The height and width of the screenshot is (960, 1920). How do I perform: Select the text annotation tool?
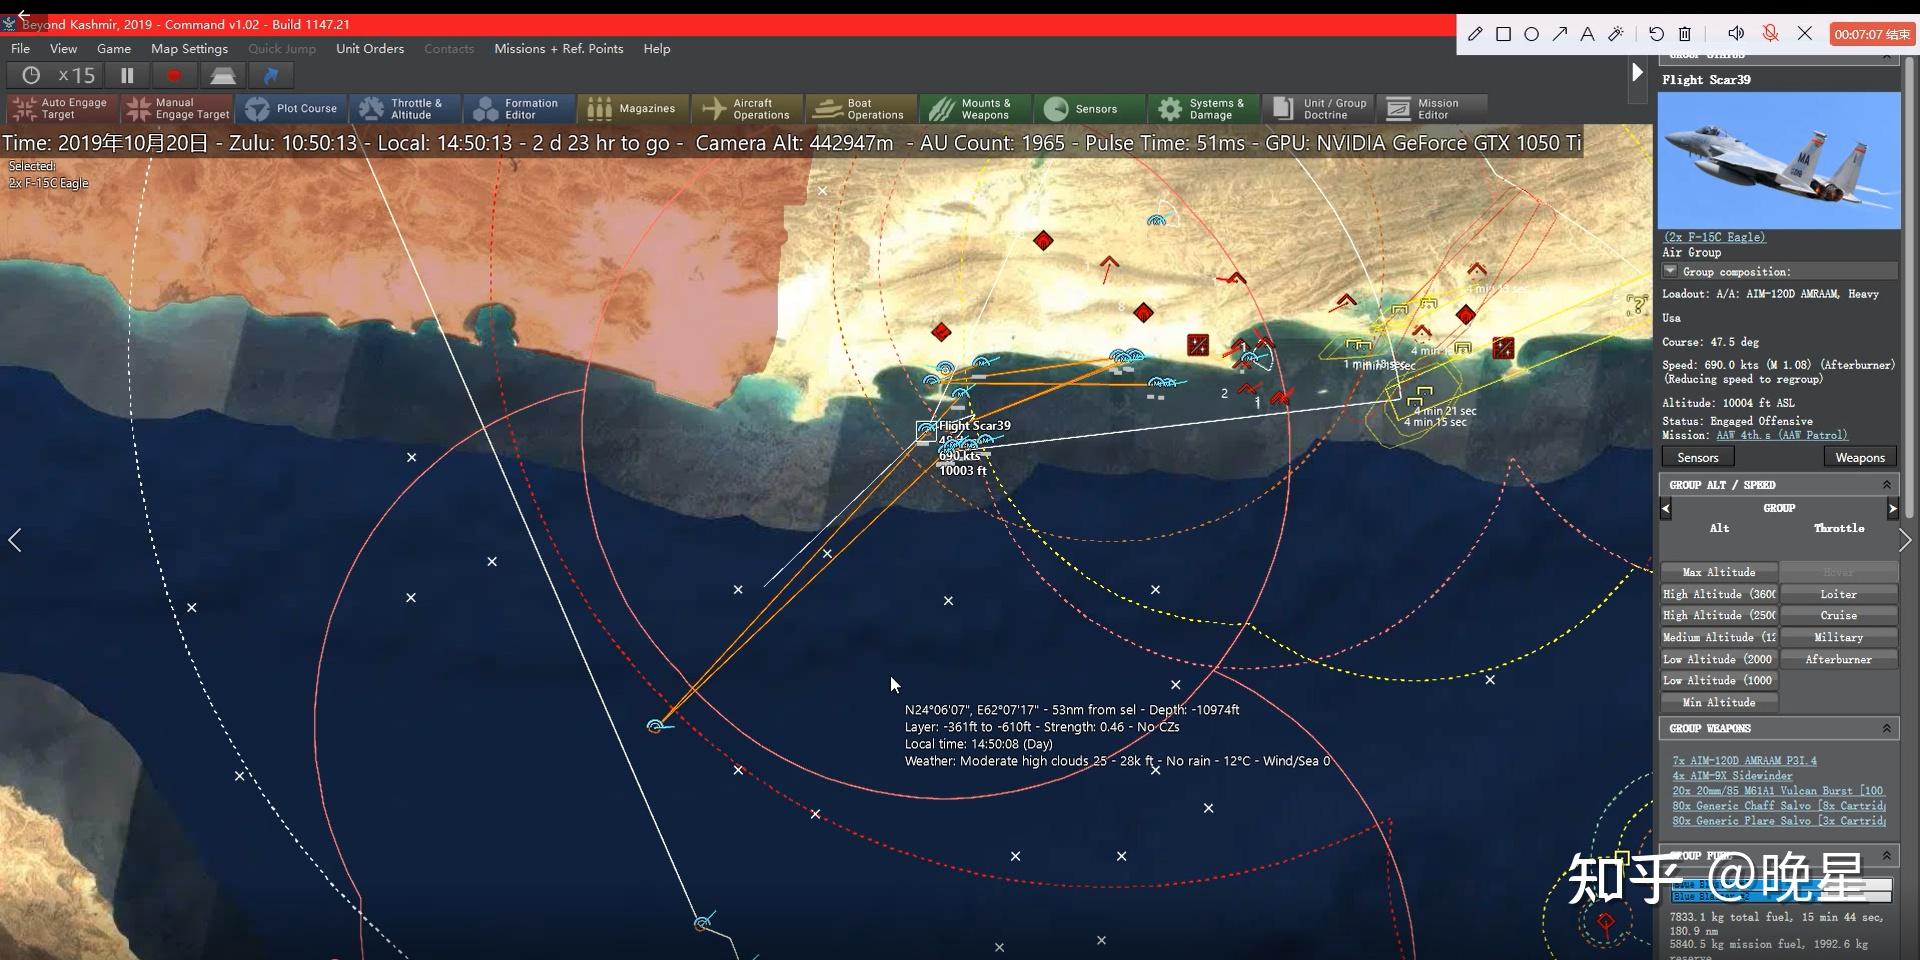tap(1587, 34)
